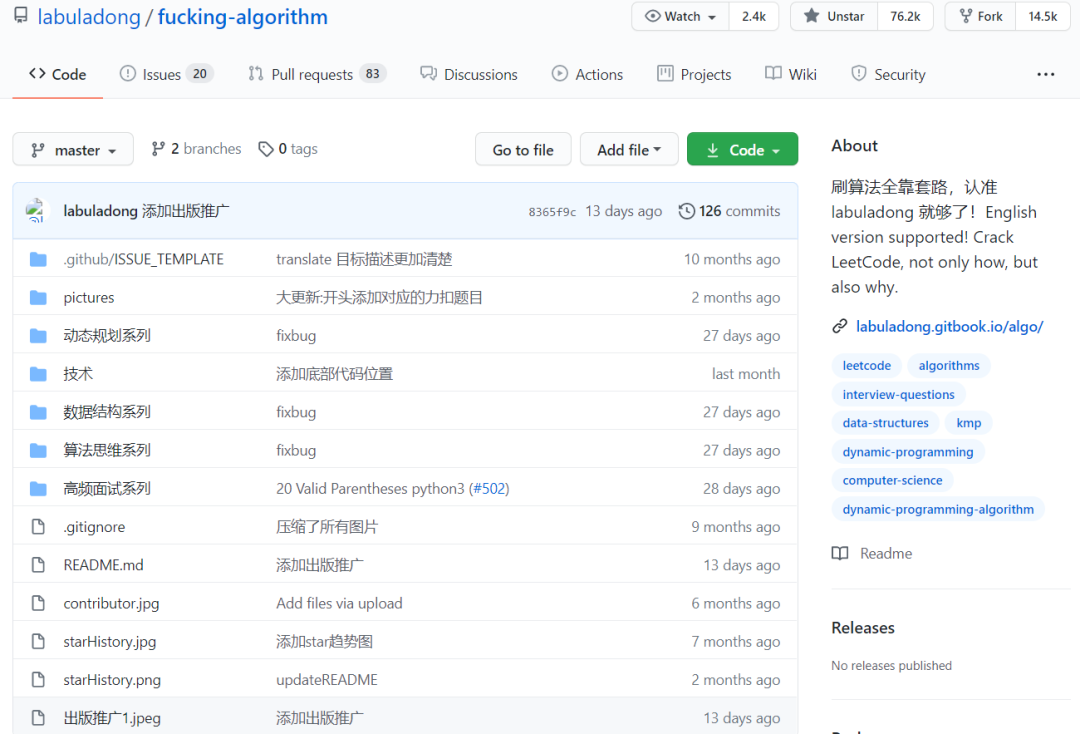This screenshot has width=1080, height=734.
Task: Click the Go to file button
Action: point(523,149)
